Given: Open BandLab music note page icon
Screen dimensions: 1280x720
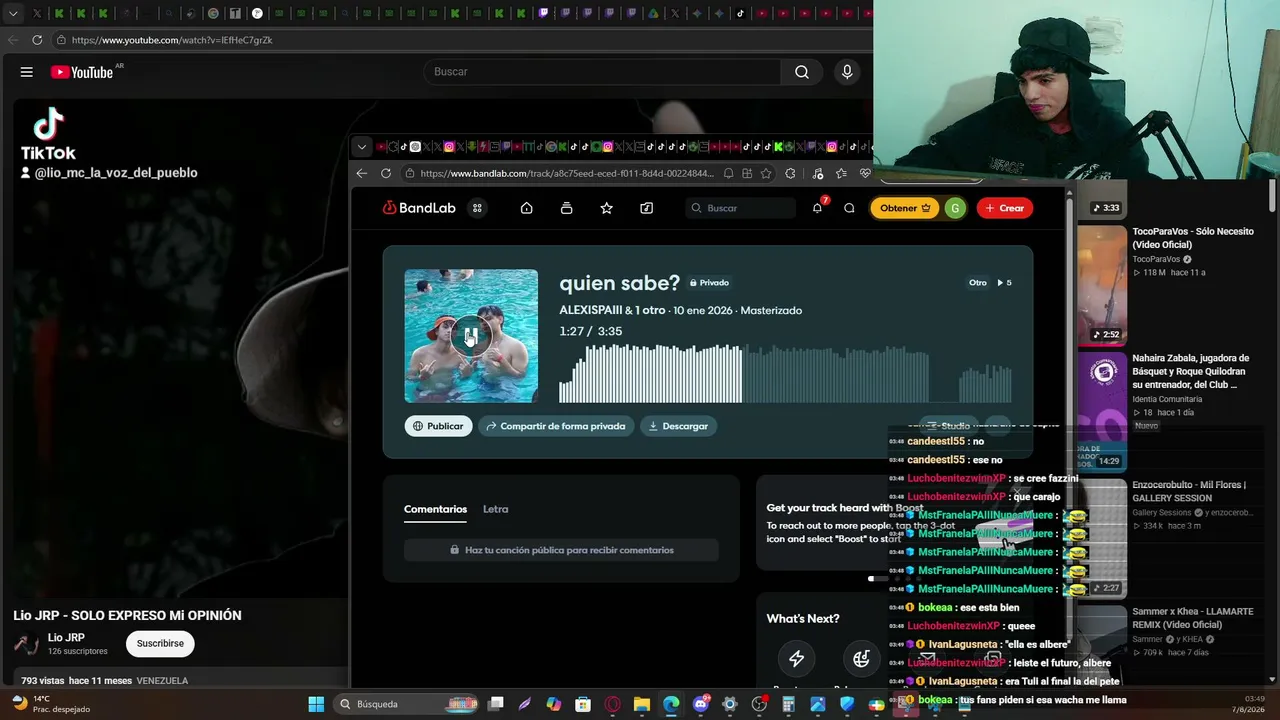Looking at the screenshot, I should click(x=647, y=208).
